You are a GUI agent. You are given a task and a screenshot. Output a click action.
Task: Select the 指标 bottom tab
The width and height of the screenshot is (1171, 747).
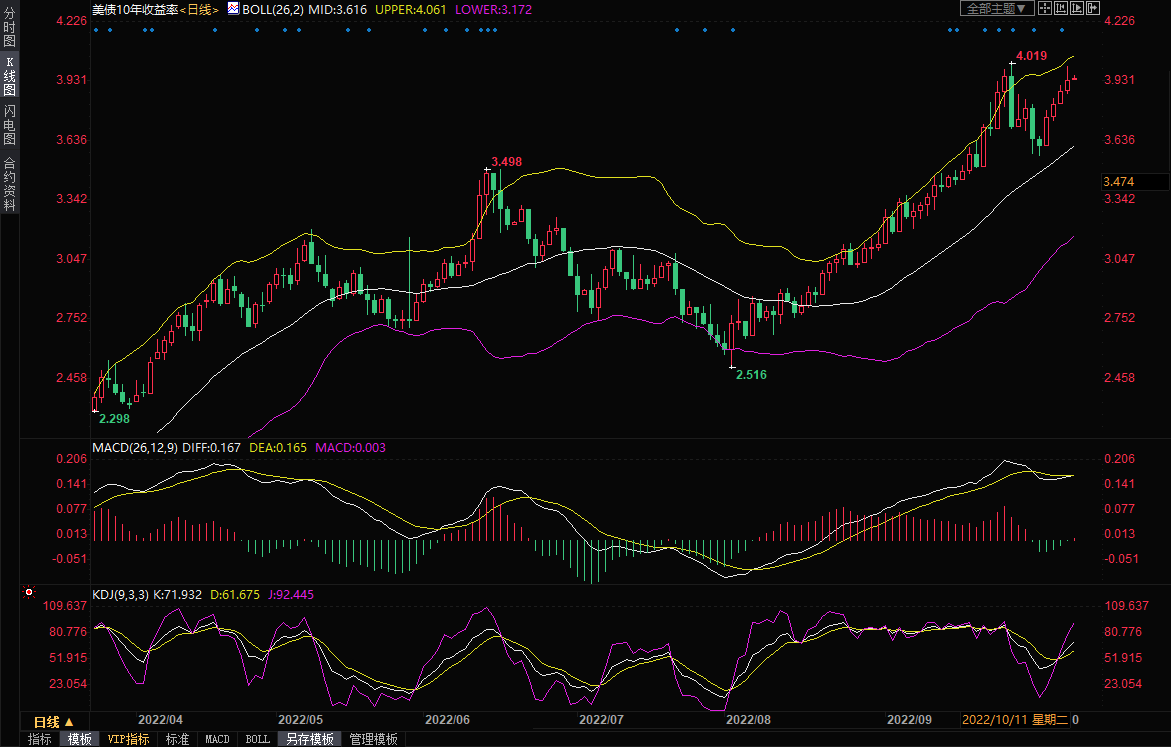pos(39,739)
